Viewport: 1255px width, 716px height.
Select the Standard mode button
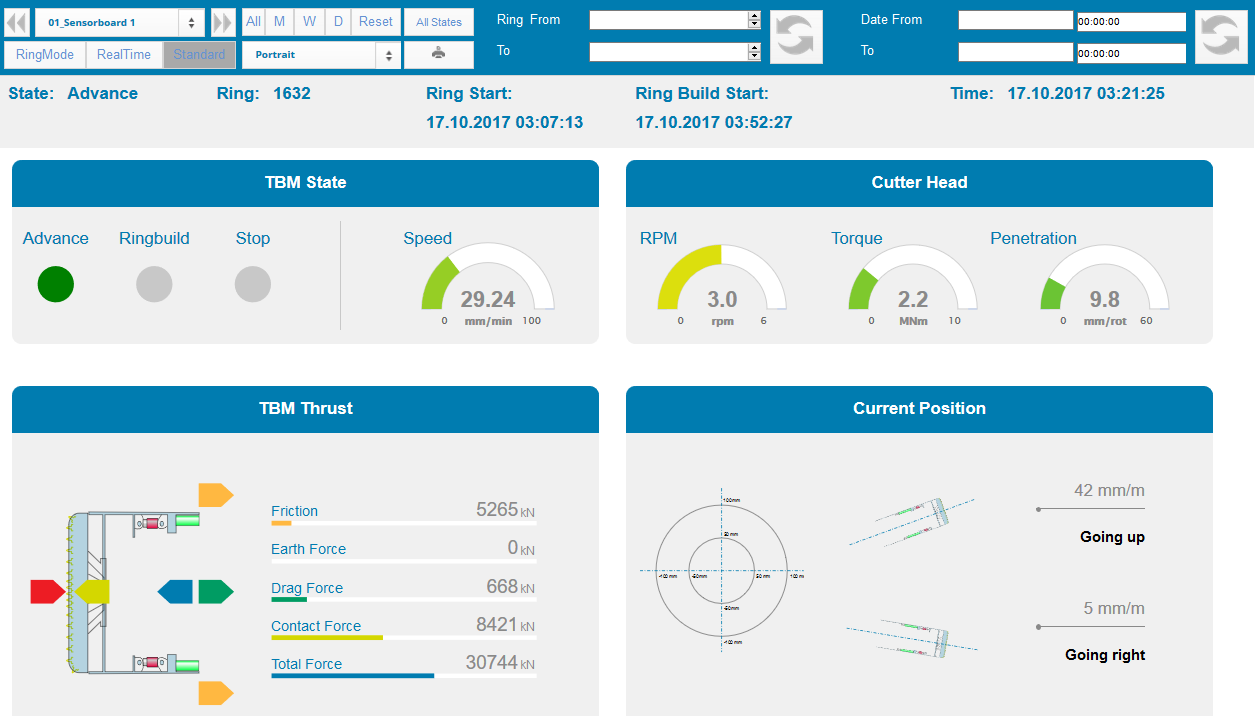pyautogui.click(x=199, y=55)
